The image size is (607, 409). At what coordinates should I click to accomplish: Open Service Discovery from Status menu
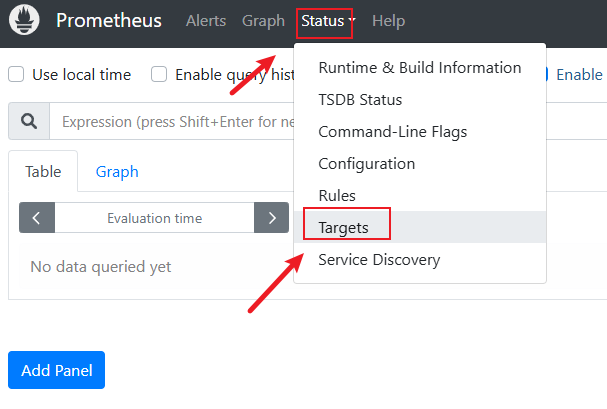pos(420,260)
